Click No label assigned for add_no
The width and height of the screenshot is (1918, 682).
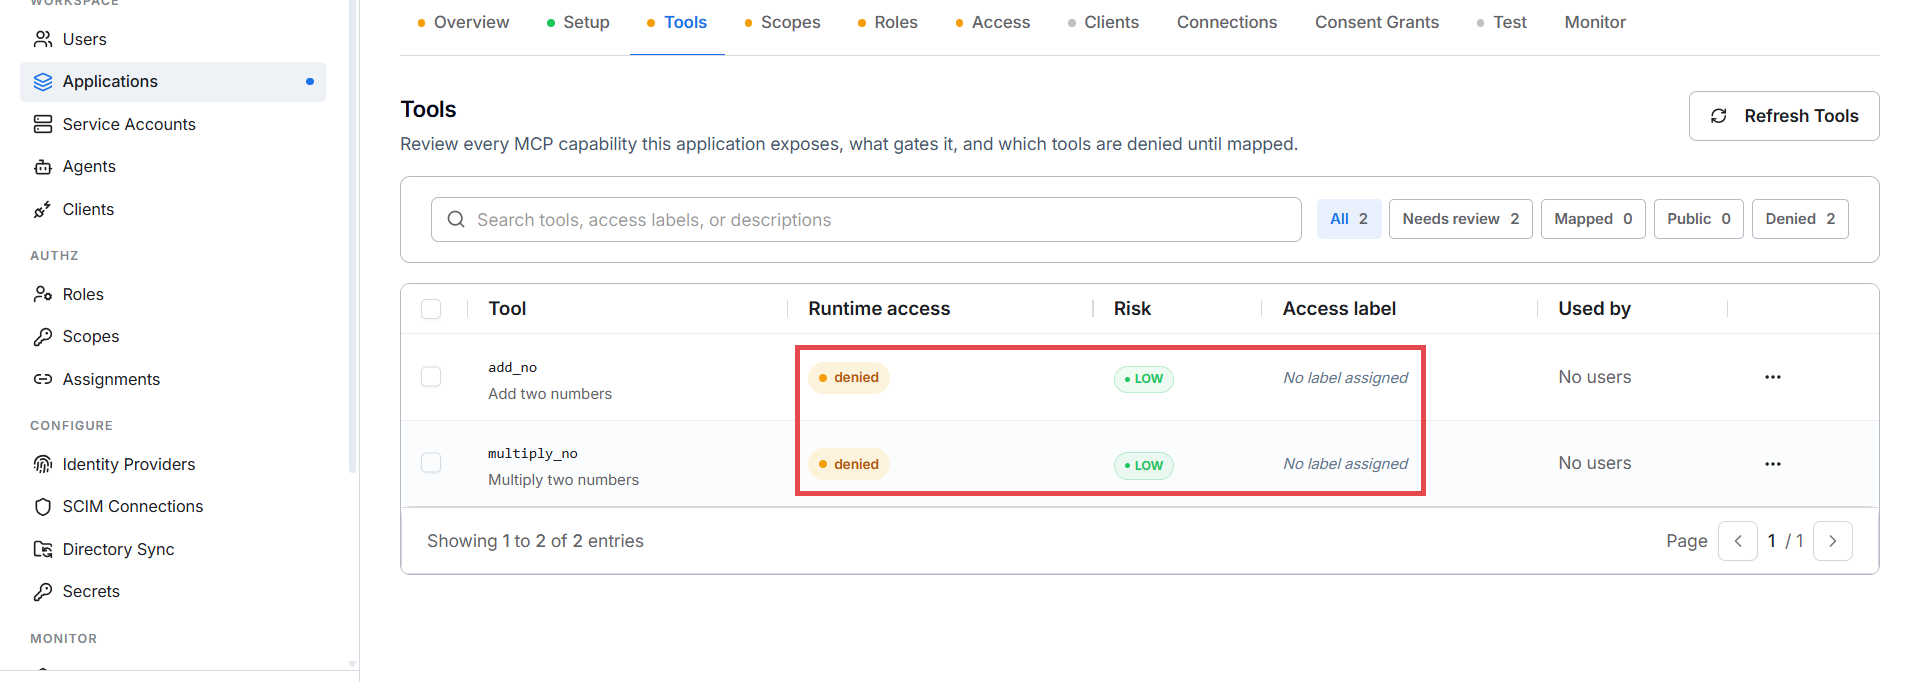click(x=1345, y=378)
